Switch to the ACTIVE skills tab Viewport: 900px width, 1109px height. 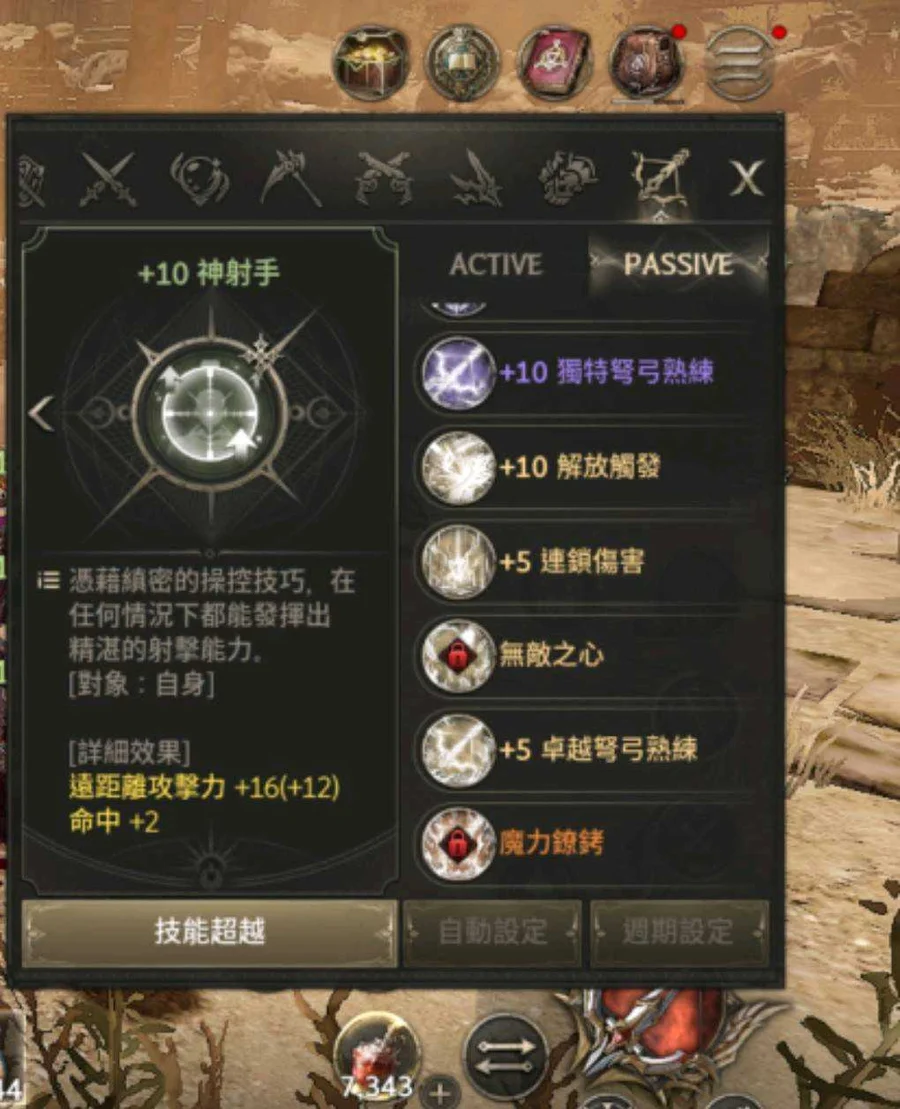click(x=496, y=265)
